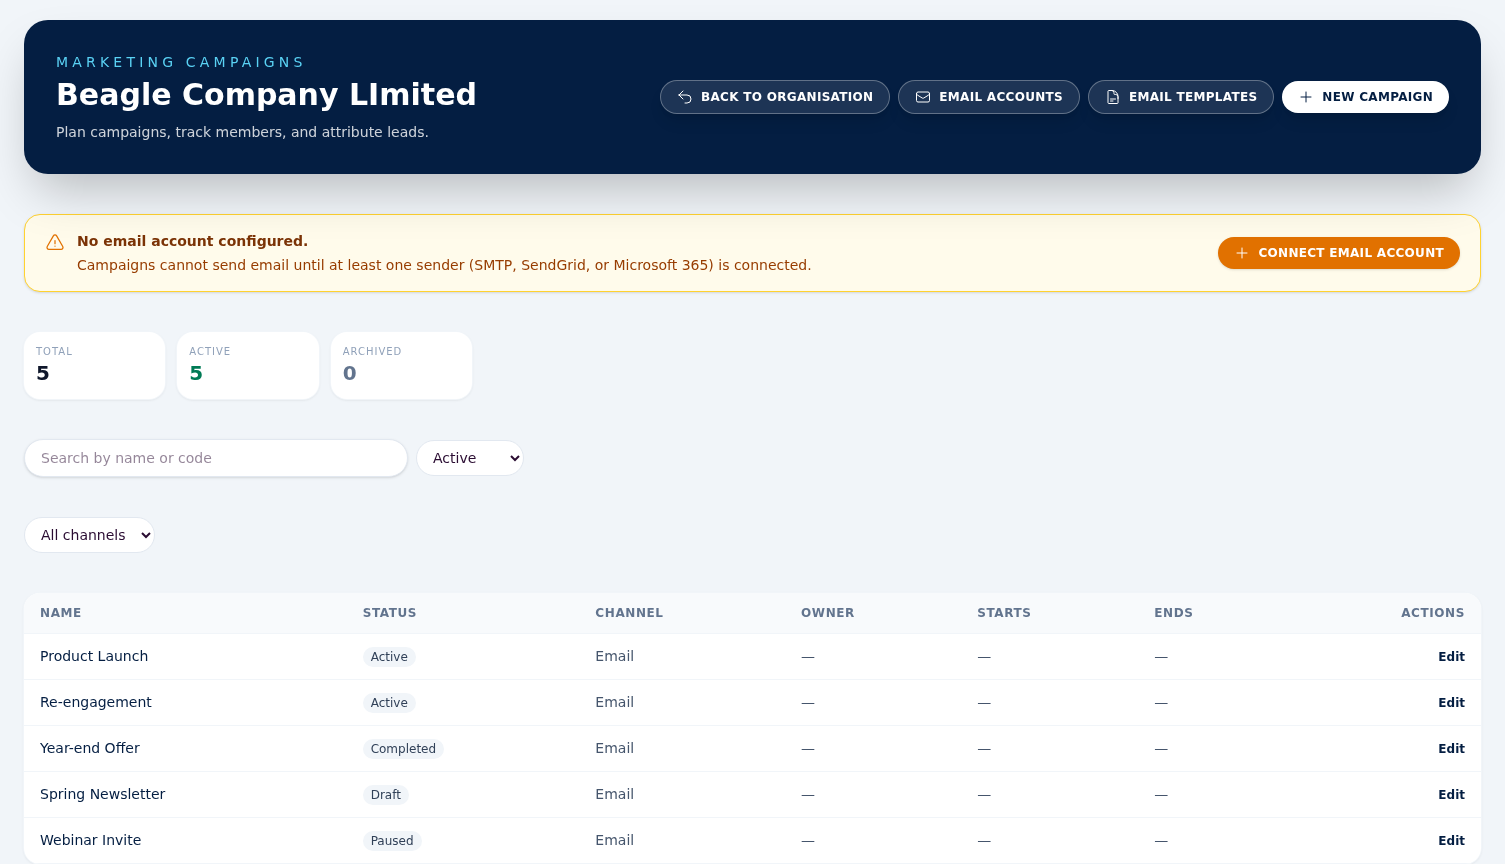Click the Email channel cell for Year-end Offer

point(614,748)
